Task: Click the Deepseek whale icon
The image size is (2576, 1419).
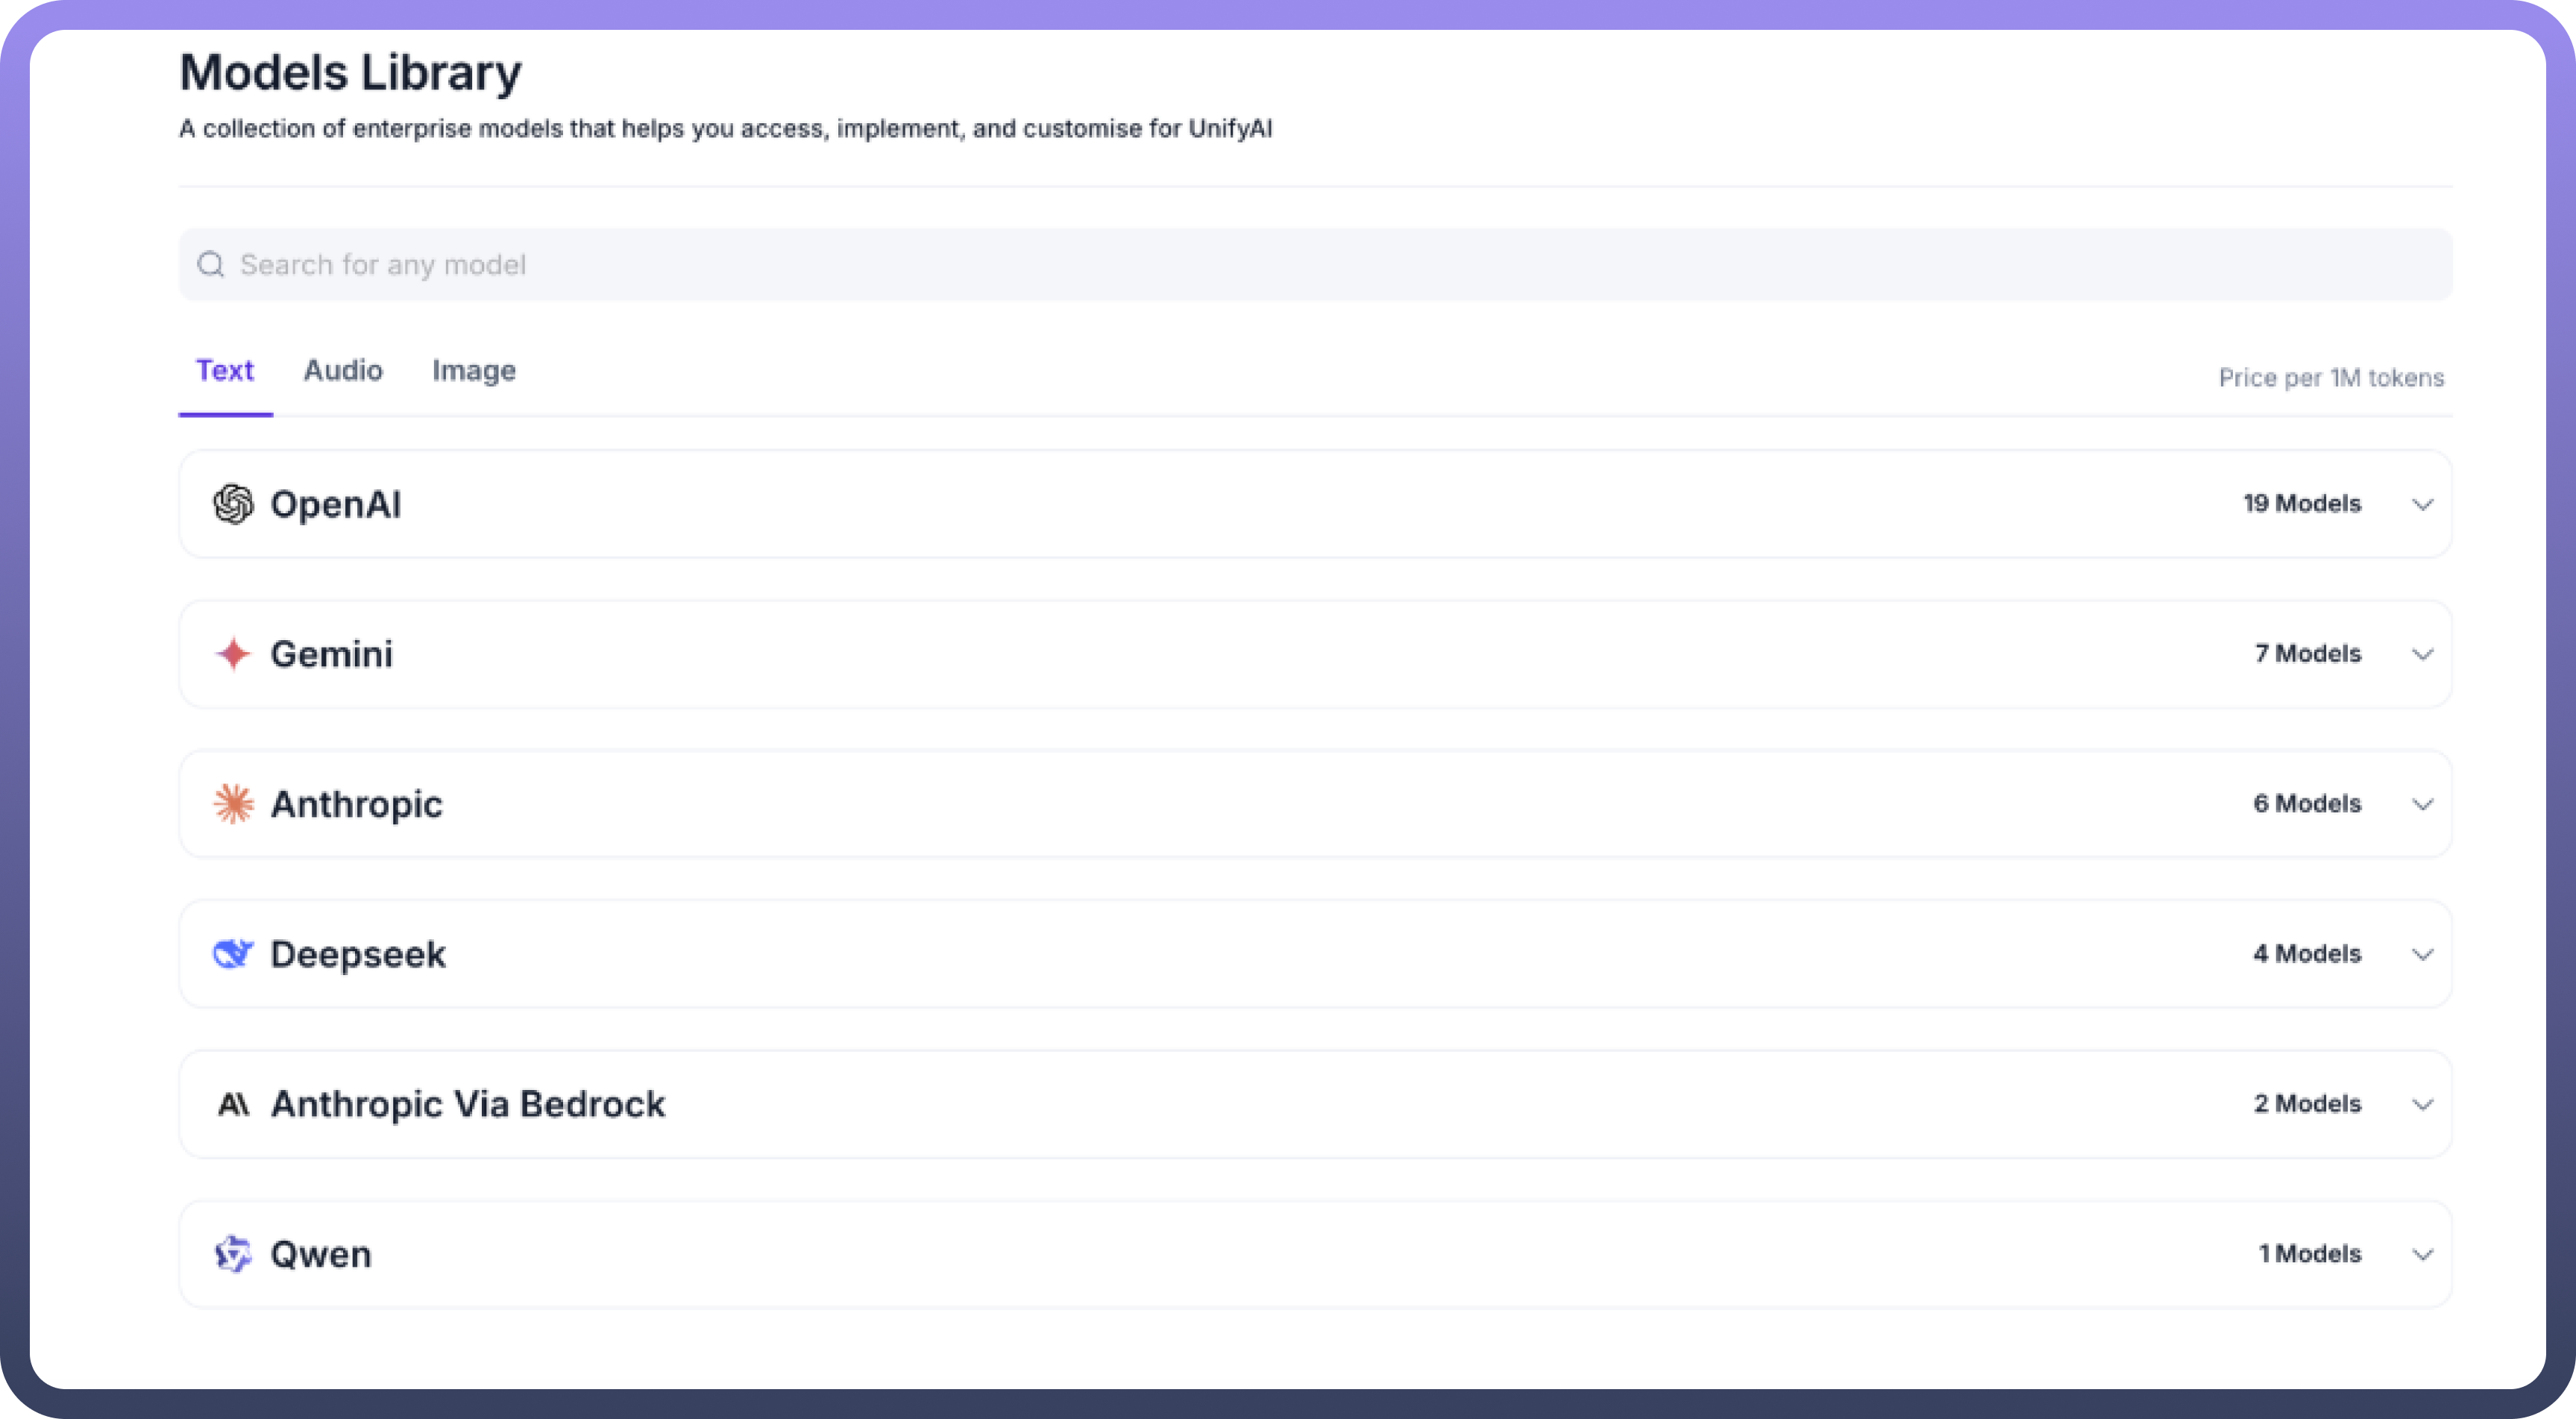Action: [233, 954]
